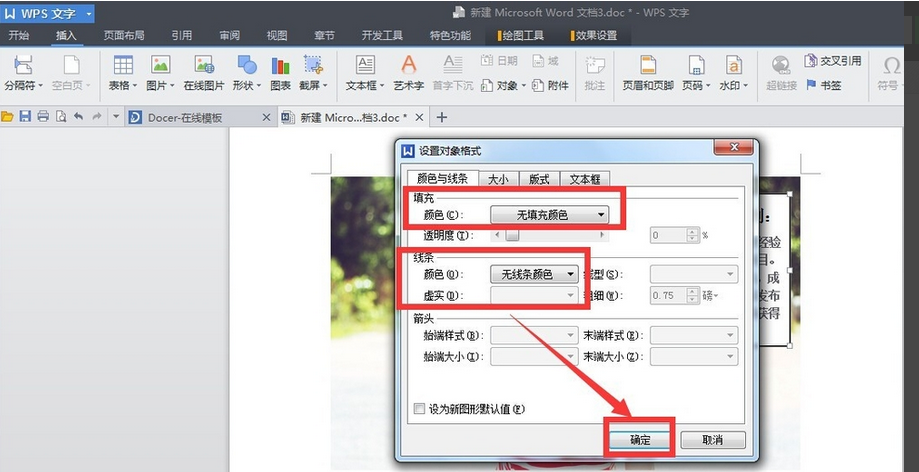Open print preview icon
The width and height of the screenshot is (919, 472).
coord(61,117)
